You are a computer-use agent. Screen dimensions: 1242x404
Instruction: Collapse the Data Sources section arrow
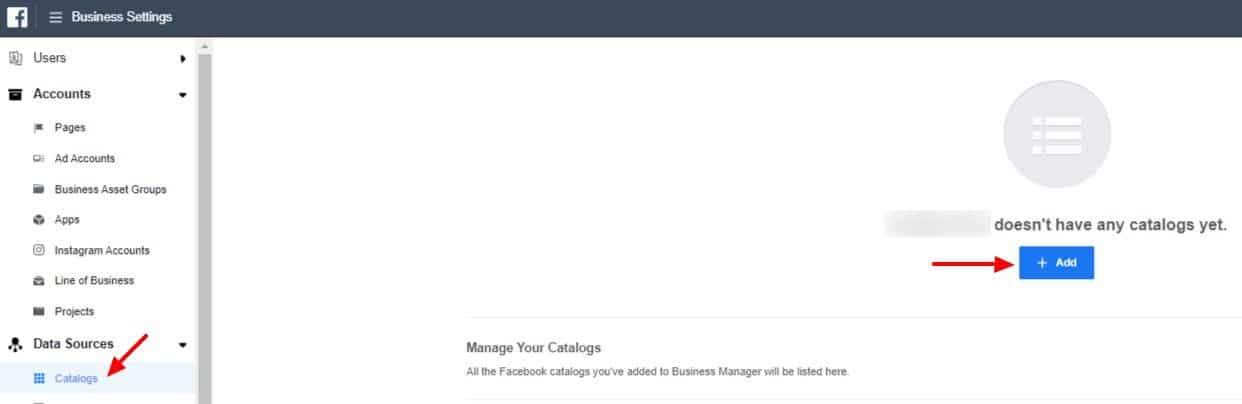click(x=182, y=345)
